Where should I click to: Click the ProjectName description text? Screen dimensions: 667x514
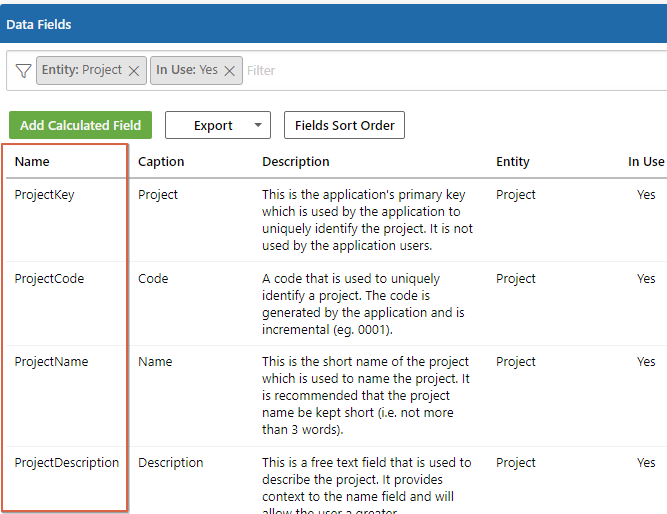(366, 395)
